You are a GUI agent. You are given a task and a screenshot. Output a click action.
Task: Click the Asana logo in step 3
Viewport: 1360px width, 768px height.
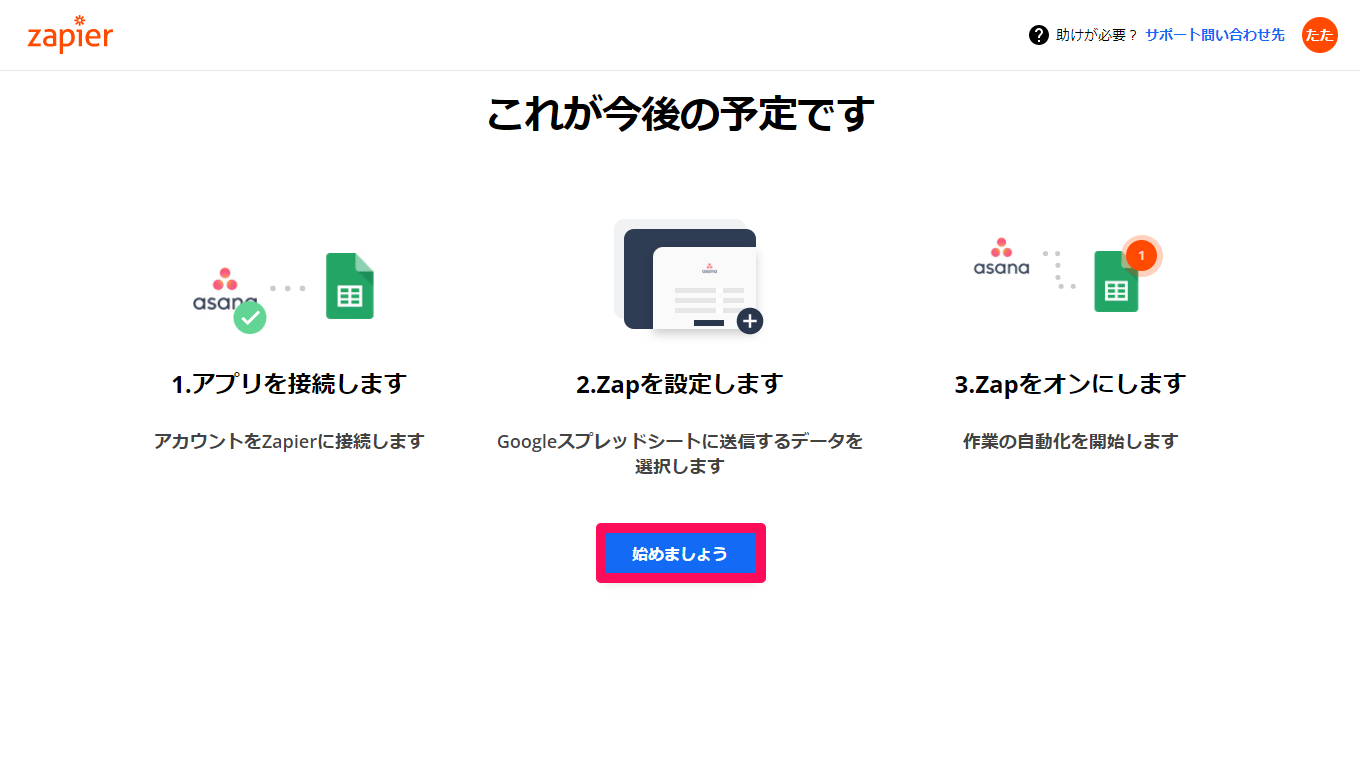[1001, 256]
